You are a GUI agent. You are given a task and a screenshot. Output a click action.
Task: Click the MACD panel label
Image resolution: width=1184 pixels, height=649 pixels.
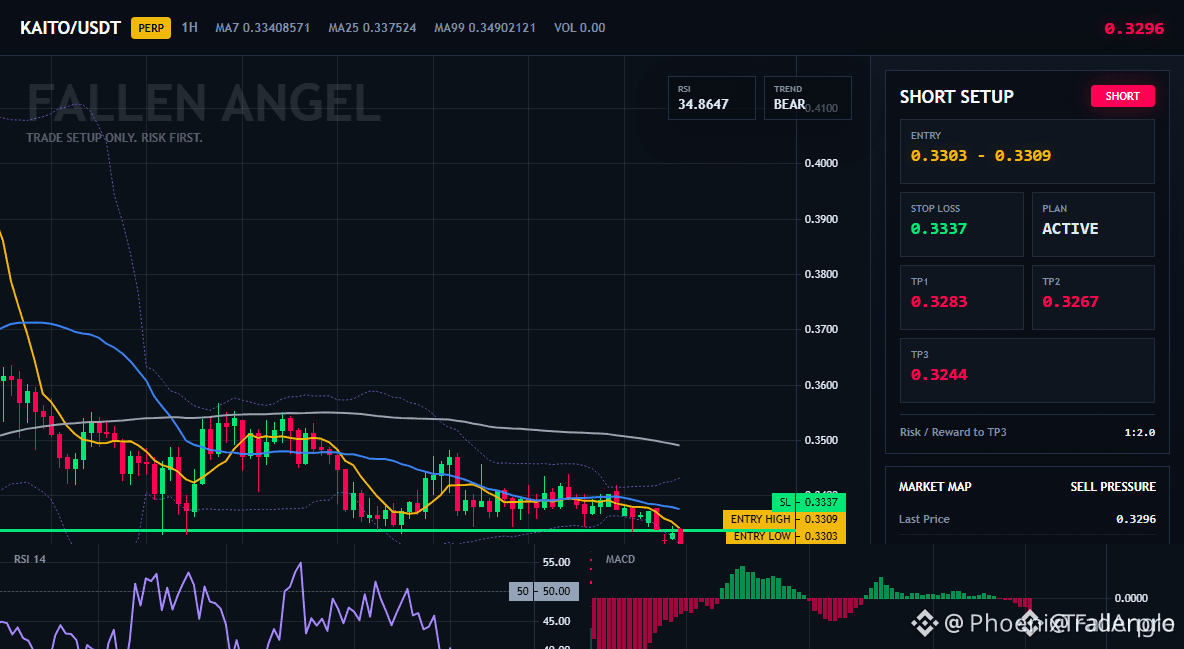[x=620, y=559]
